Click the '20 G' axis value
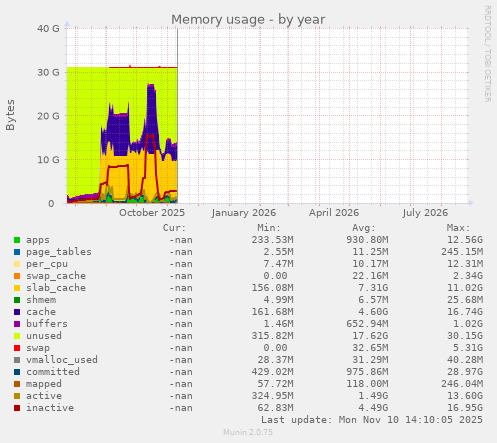 [48, 116]
